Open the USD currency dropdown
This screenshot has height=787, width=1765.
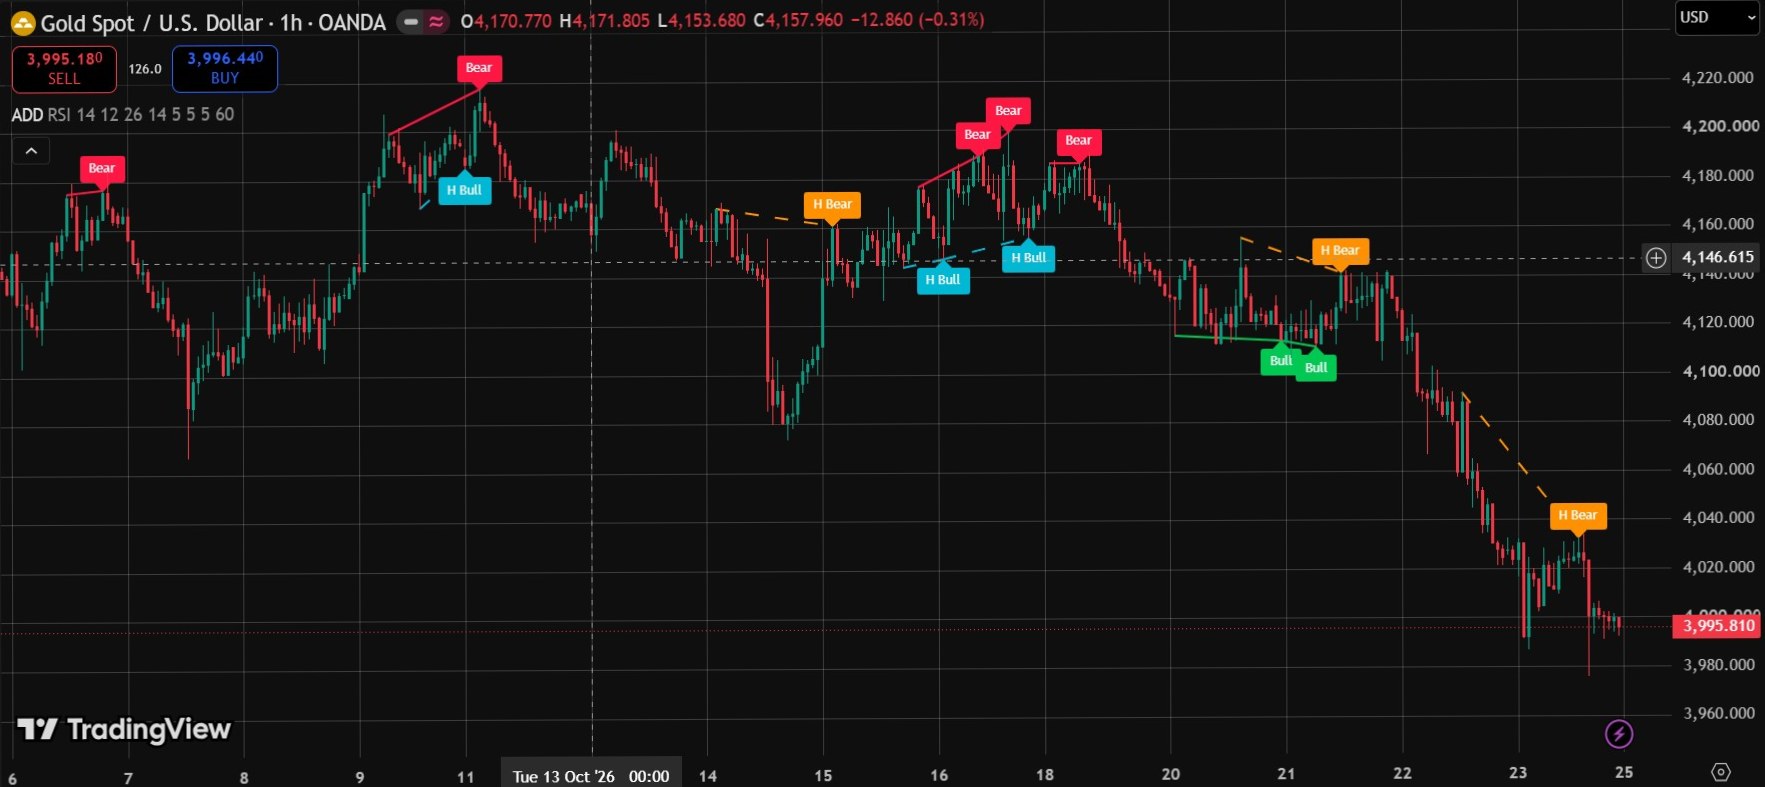1717,18
